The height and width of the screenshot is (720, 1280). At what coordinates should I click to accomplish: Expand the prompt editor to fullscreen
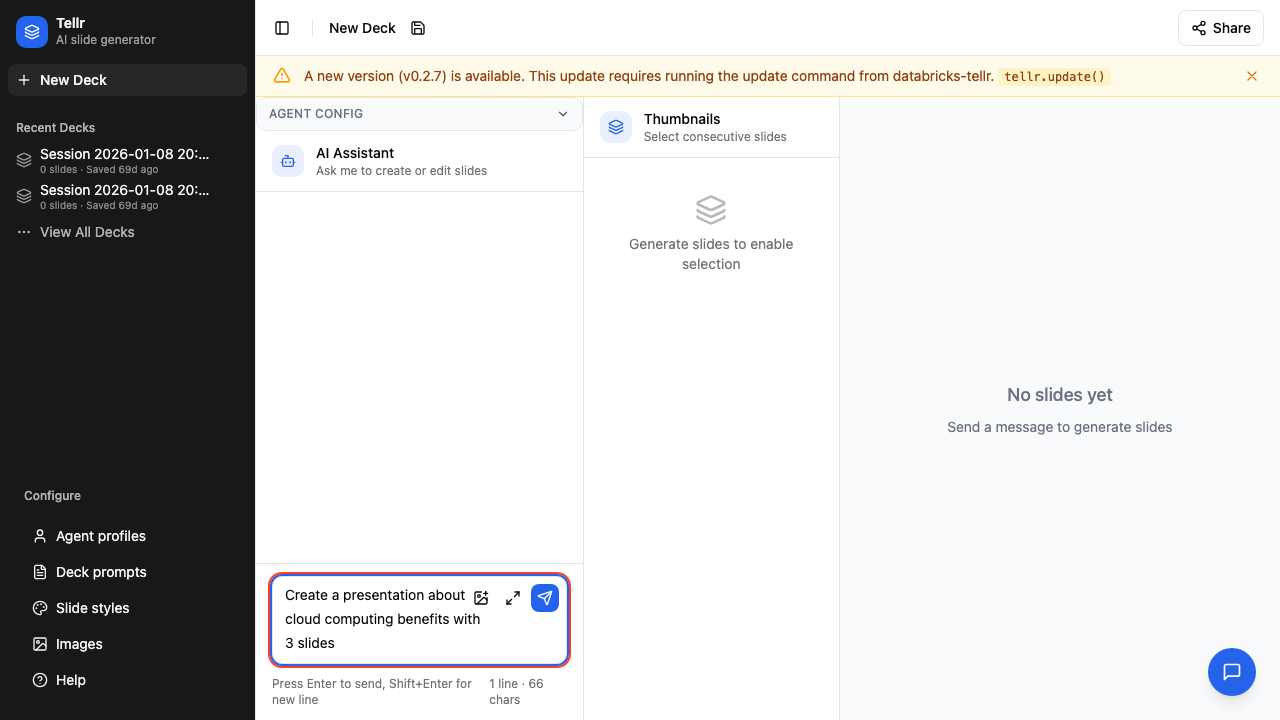pyautogui.click(x=513, y=598)
